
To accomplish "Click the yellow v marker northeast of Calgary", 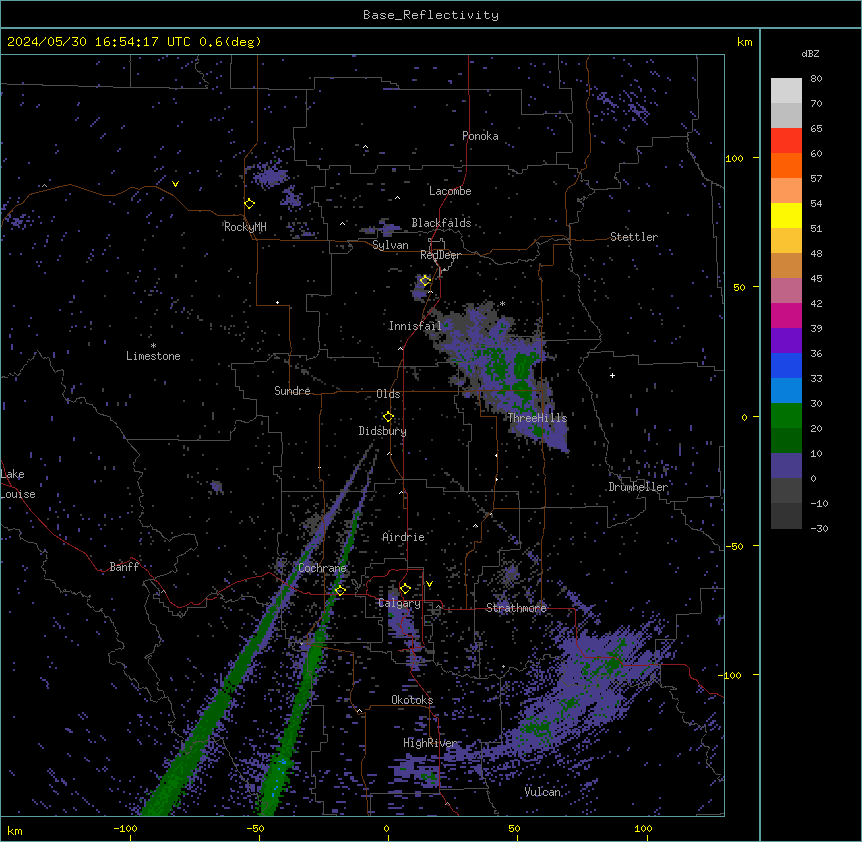I will (429, 584).
